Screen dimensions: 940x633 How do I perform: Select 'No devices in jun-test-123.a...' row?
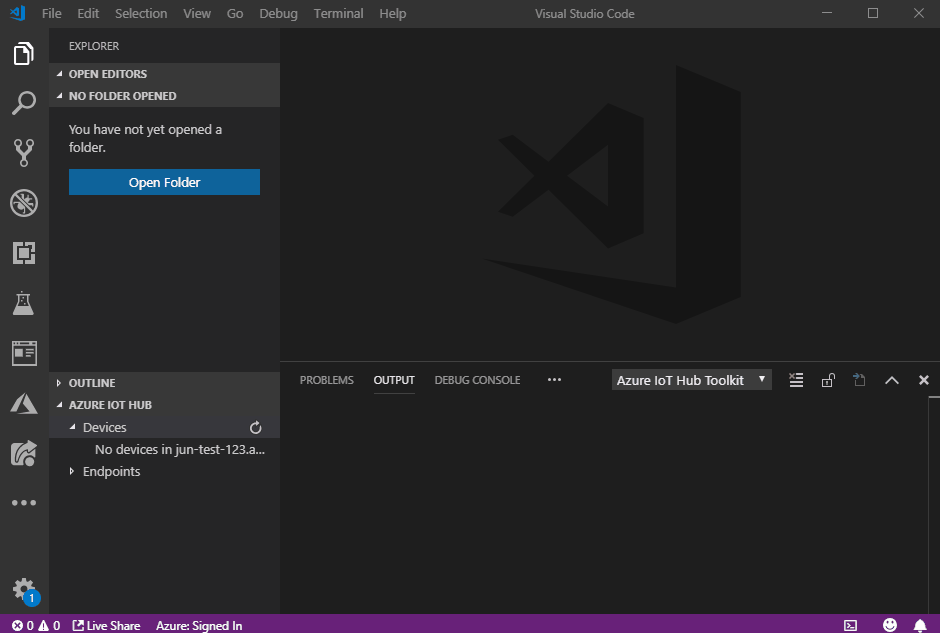point(164,450)
